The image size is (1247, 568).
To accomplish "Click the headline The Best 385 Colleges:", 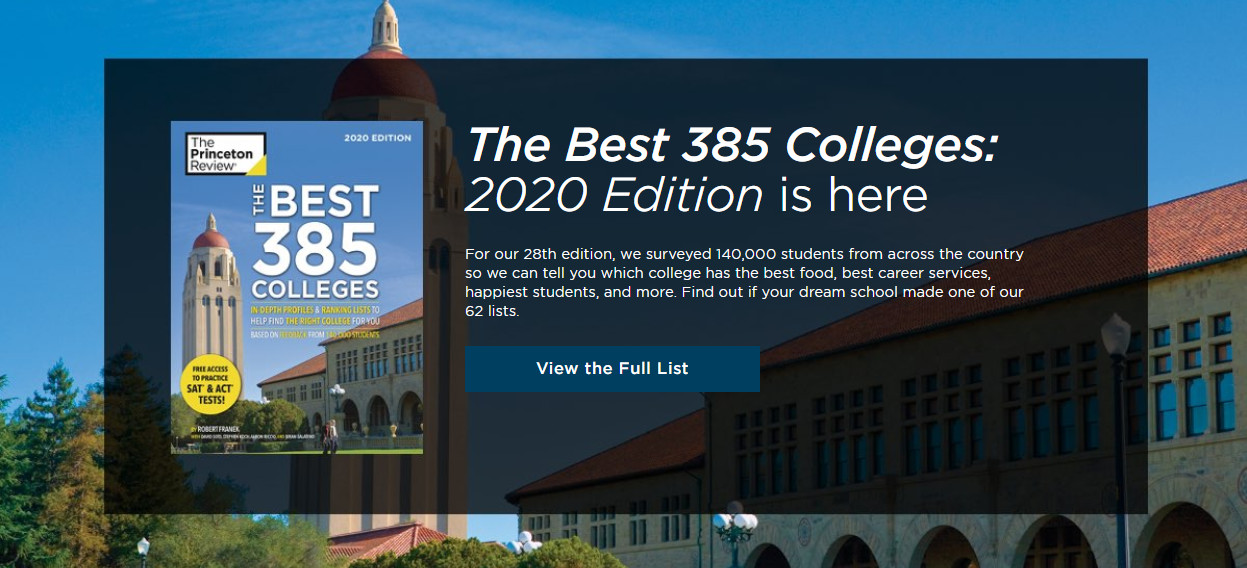I will coord(732,145).
